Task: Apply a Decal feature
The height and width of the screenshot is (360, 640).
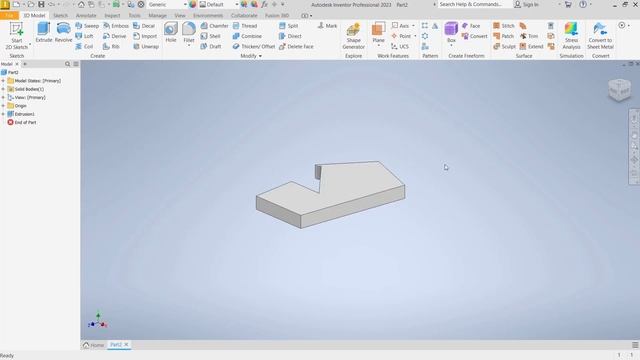Action: coord(144,26)
